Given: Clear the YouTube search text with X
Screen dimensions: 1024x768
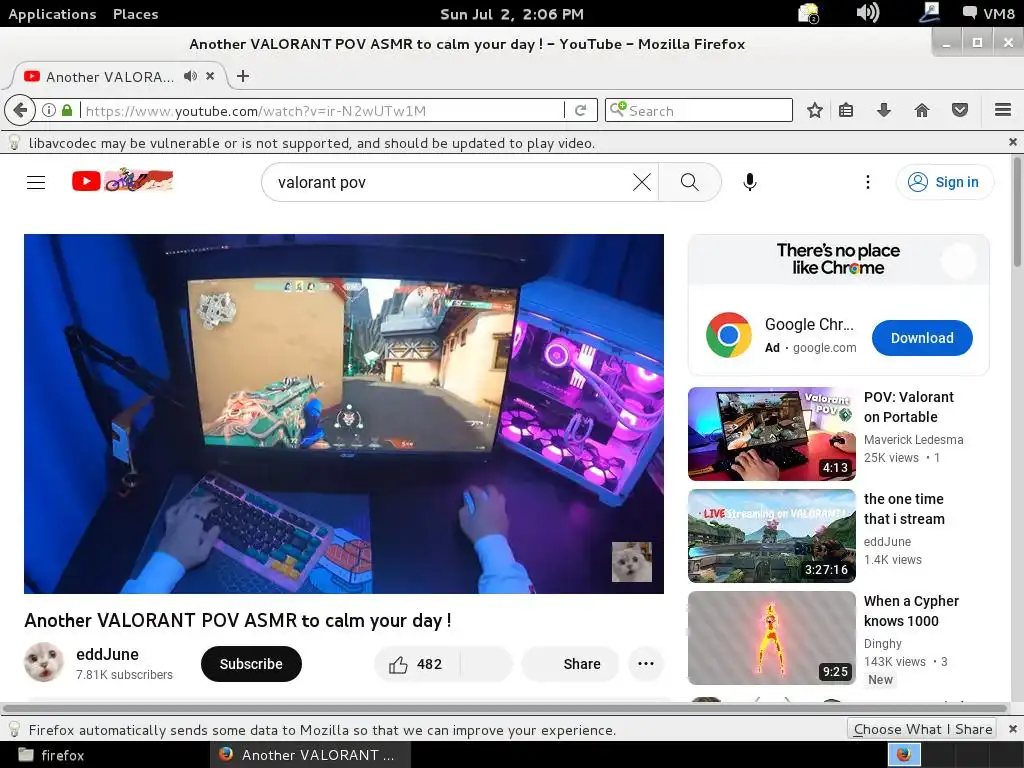Looking at the screenshot, I should click(642, 182).
